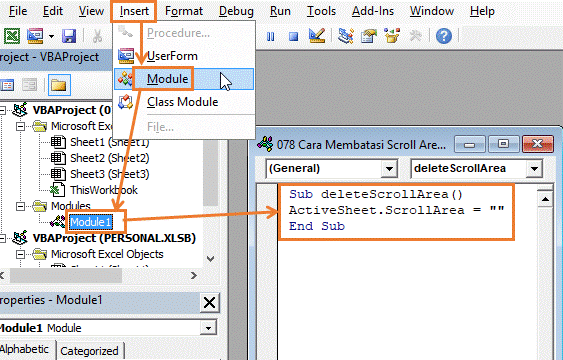
Task: Open the File menu
Action: 18,11
